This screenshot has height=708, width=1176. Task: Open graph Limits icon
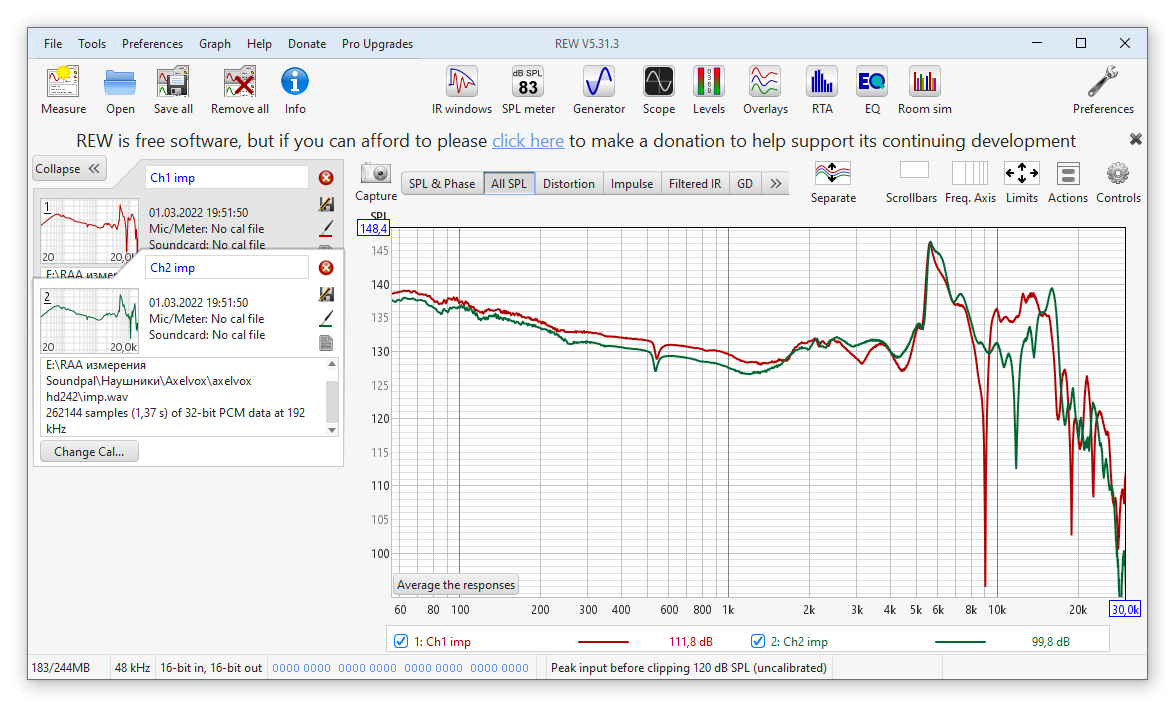click(1022, 173)
